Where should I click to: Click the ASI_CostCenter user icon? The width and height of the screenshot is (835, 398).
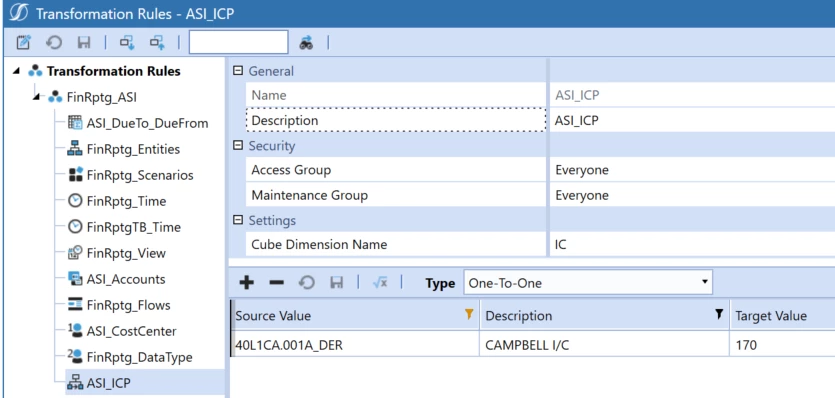click(x=75, y=330)
